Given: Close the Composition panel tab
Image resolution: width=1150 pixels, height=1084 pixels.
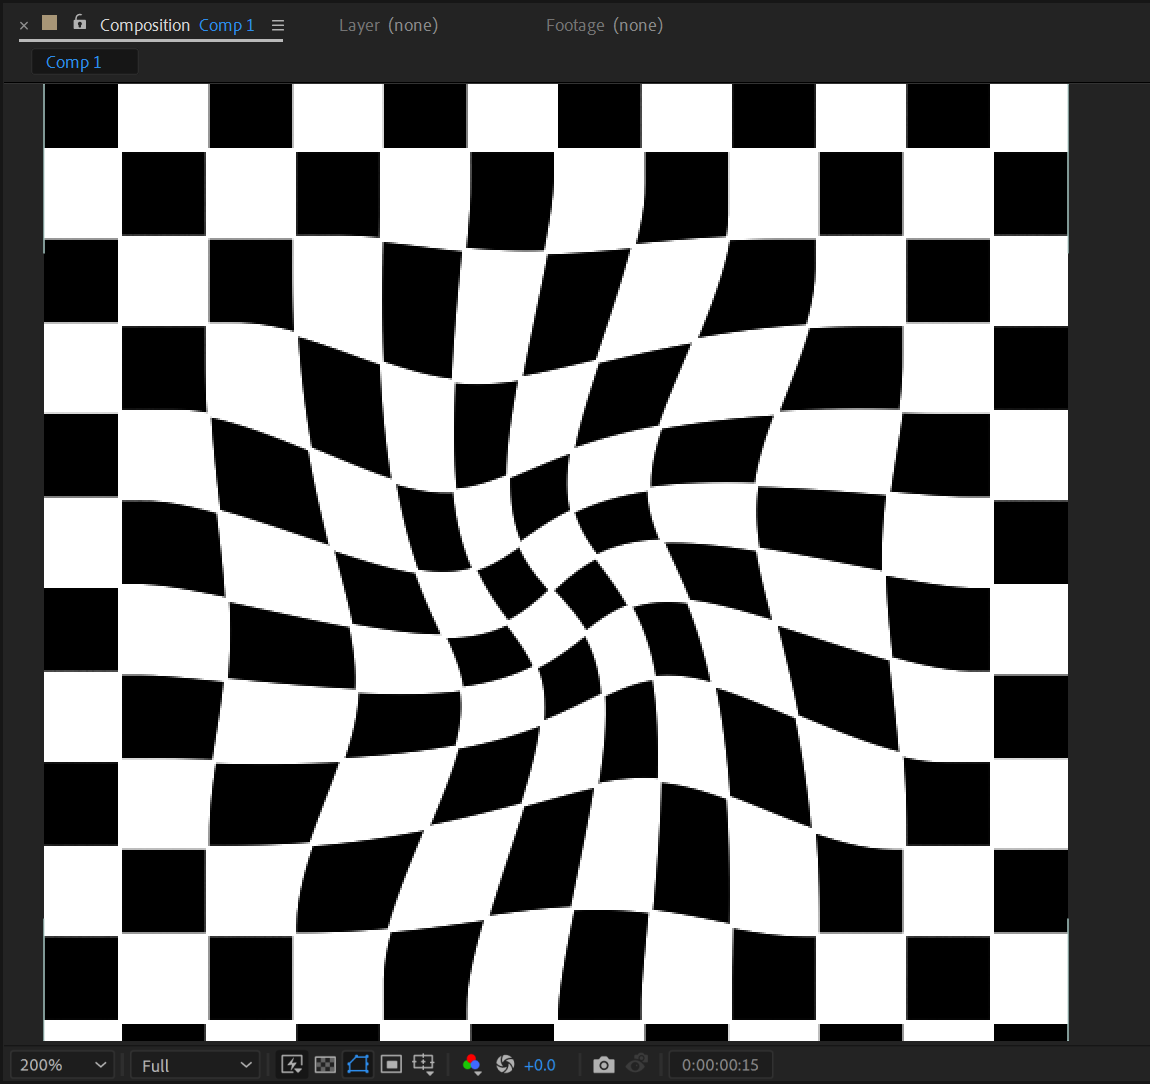Looking at the screenshot, I should (x=23, y=26).
